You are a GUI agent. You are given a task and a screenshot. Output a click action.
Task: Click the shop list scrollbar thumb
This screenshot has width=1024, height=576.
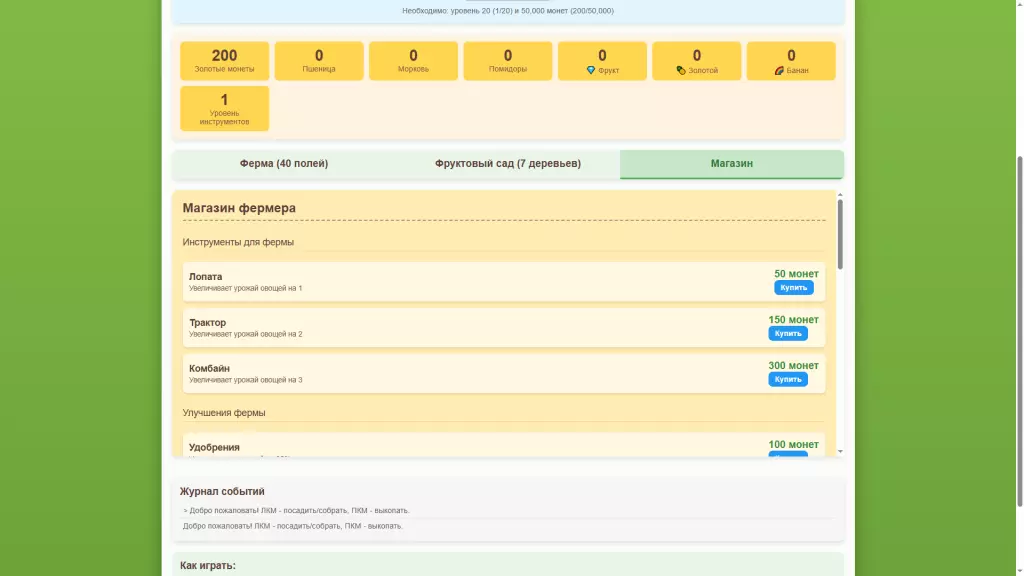pyautogui.click(x=840, y=233)
